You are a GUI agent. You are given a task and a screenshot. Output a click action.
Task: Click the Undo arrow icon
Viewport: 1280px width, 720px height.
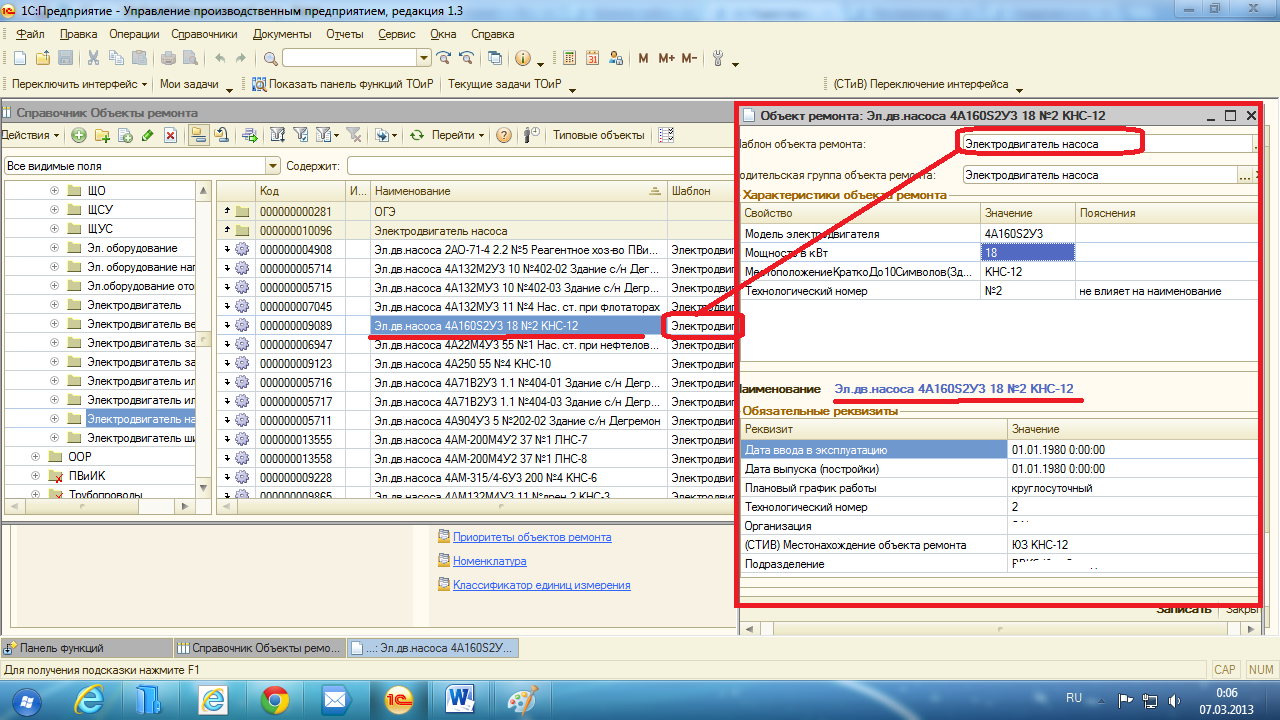220,58
